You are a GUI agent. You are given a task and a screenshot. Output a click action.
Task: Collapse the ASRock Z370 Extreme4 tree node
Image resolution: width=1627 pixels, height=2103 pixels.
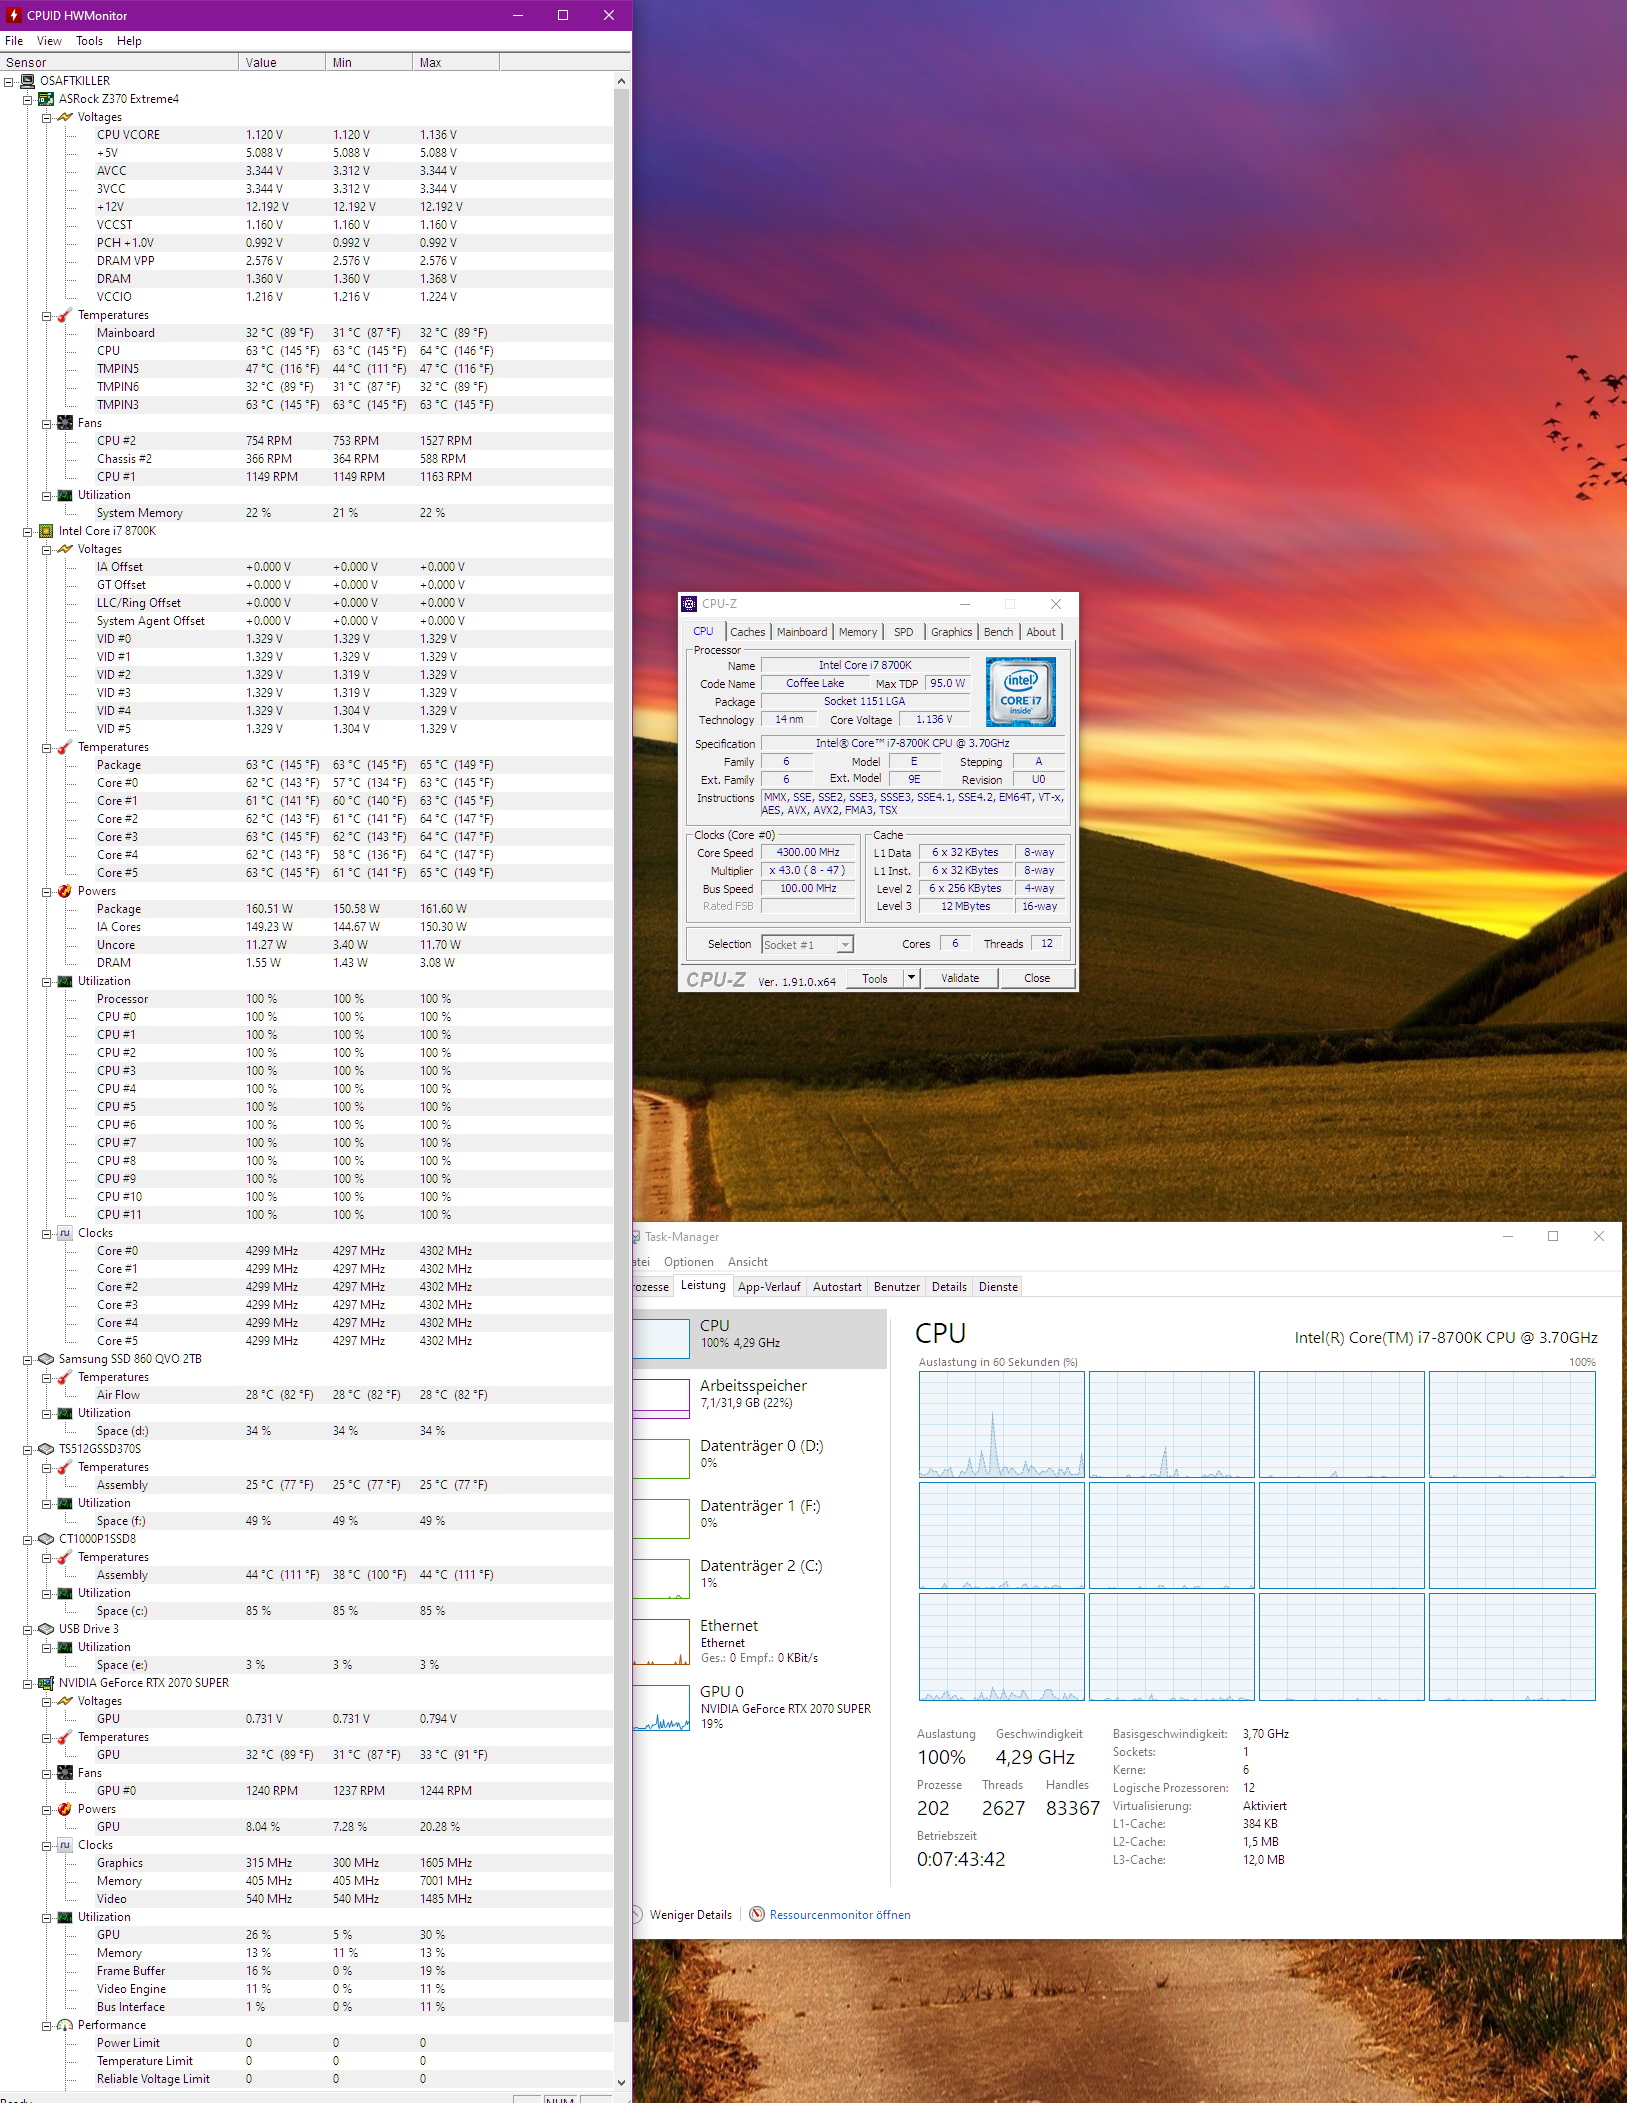28,99
